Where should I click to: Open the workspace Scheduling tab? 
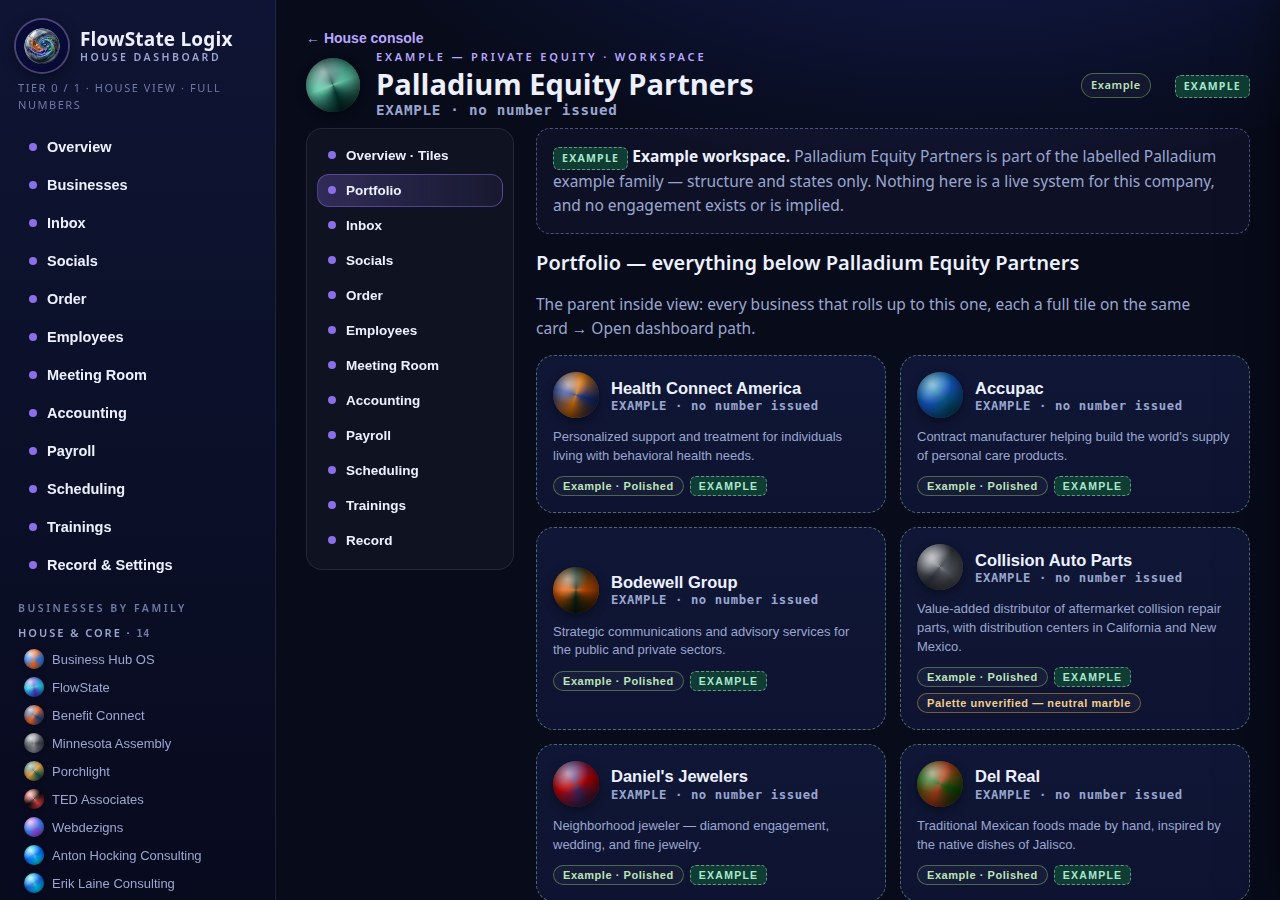click(x=410, y=470)
